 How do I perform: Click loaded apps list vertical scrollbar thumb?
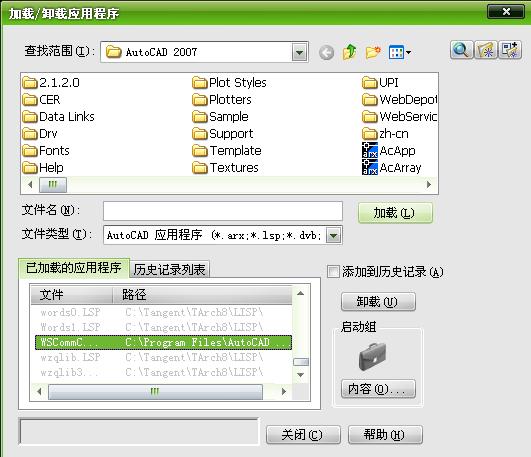point(301,362)
